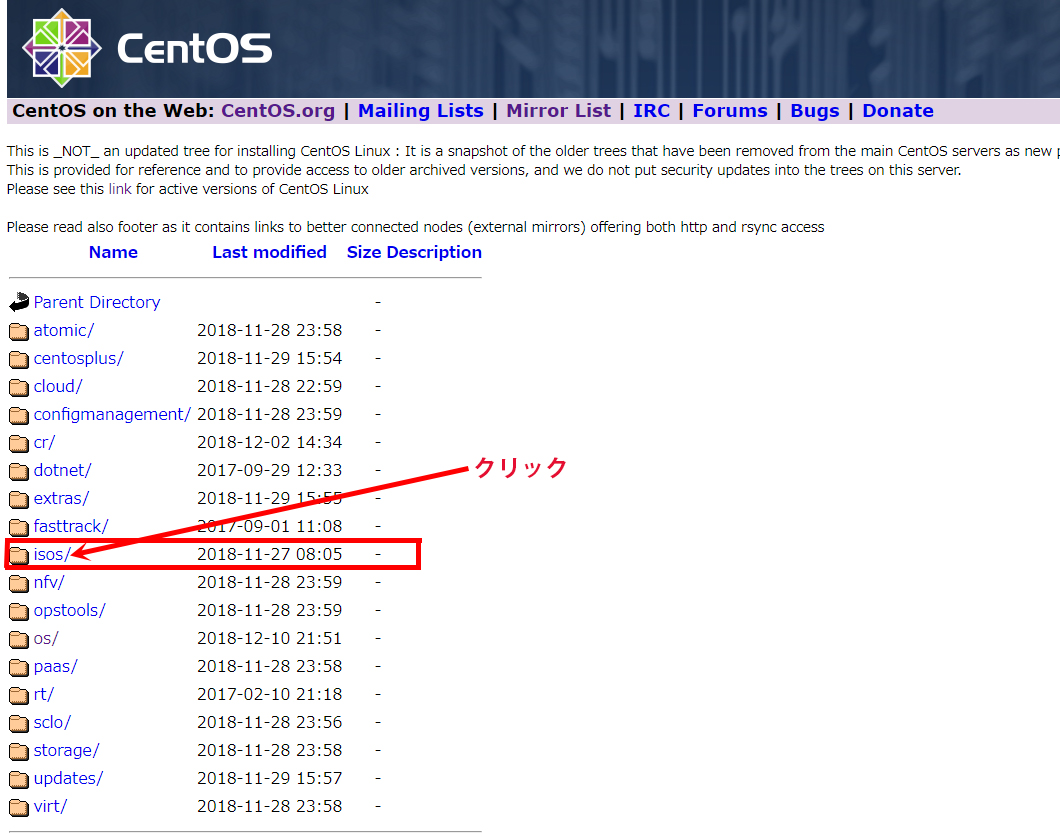Click the folder icon beside cloud/

[x=19, y=387]
